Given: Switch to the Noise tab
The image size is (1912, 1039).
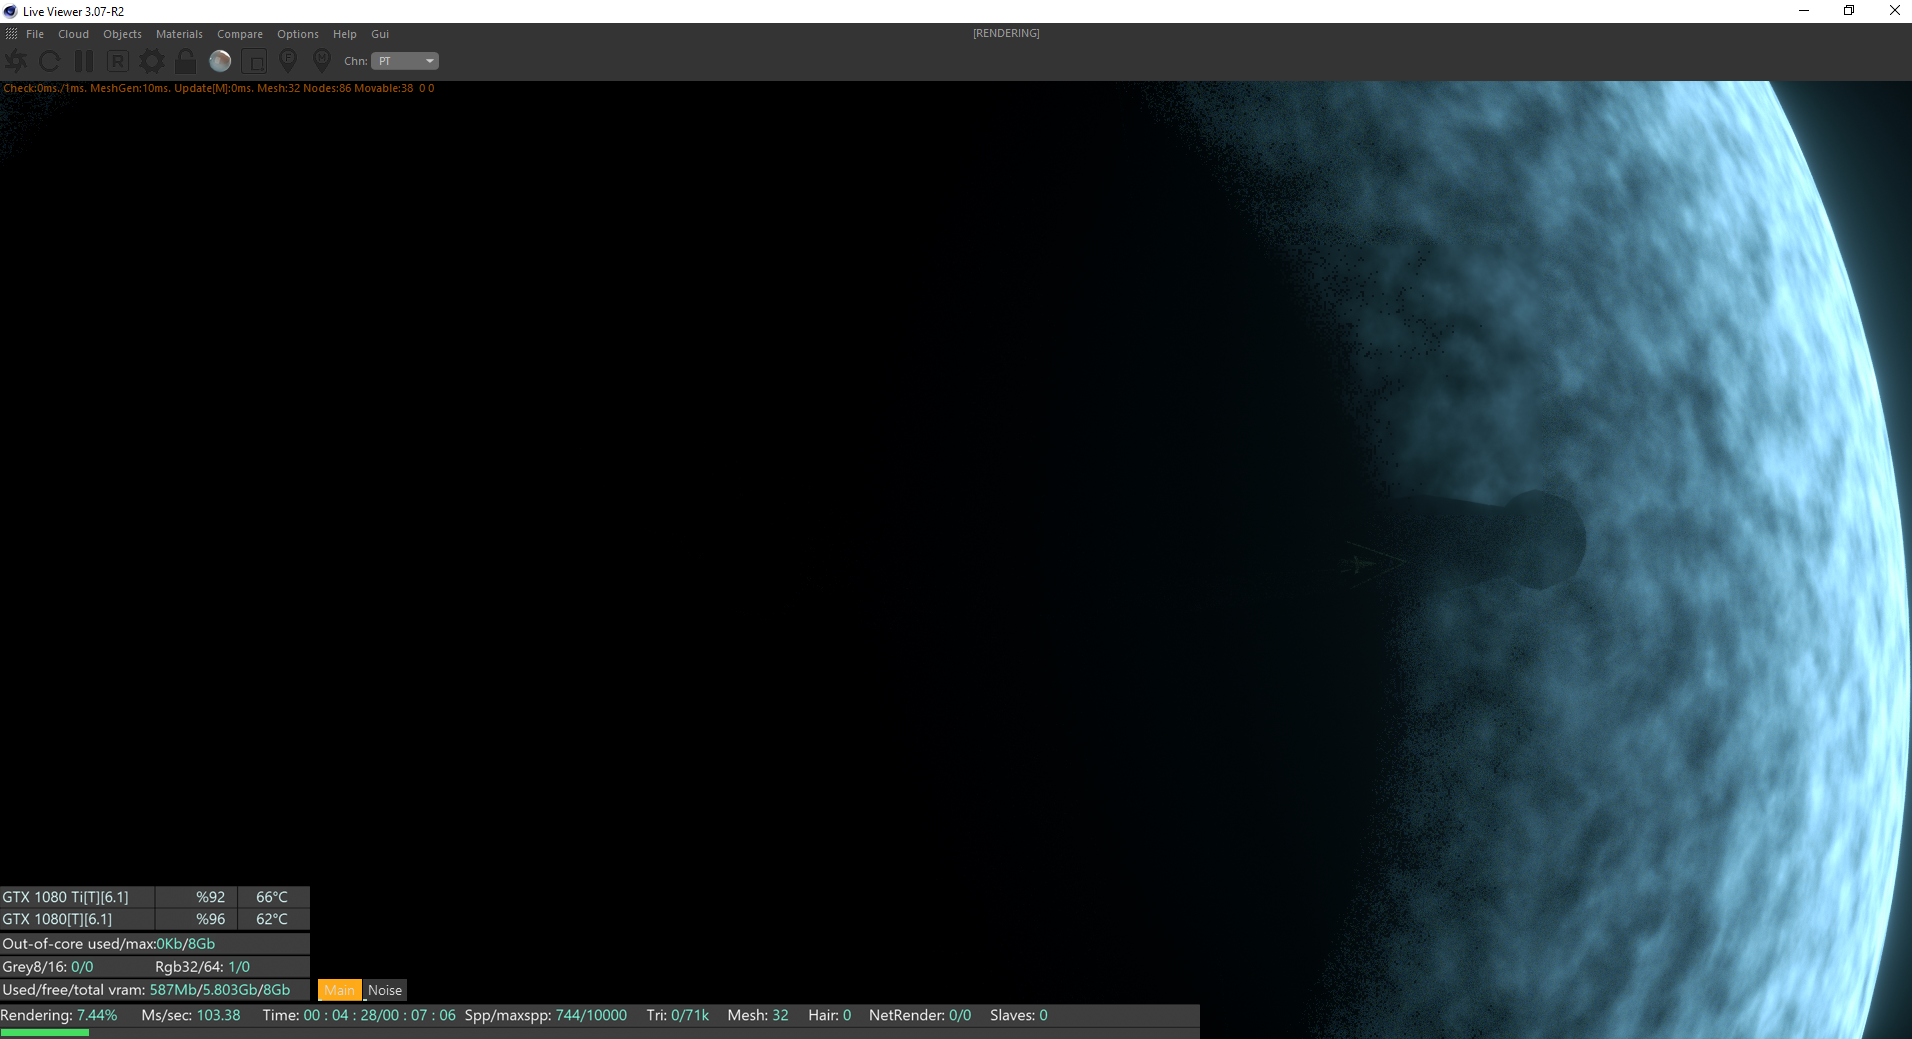Looking at the screenshot, I should coord(385,990).
